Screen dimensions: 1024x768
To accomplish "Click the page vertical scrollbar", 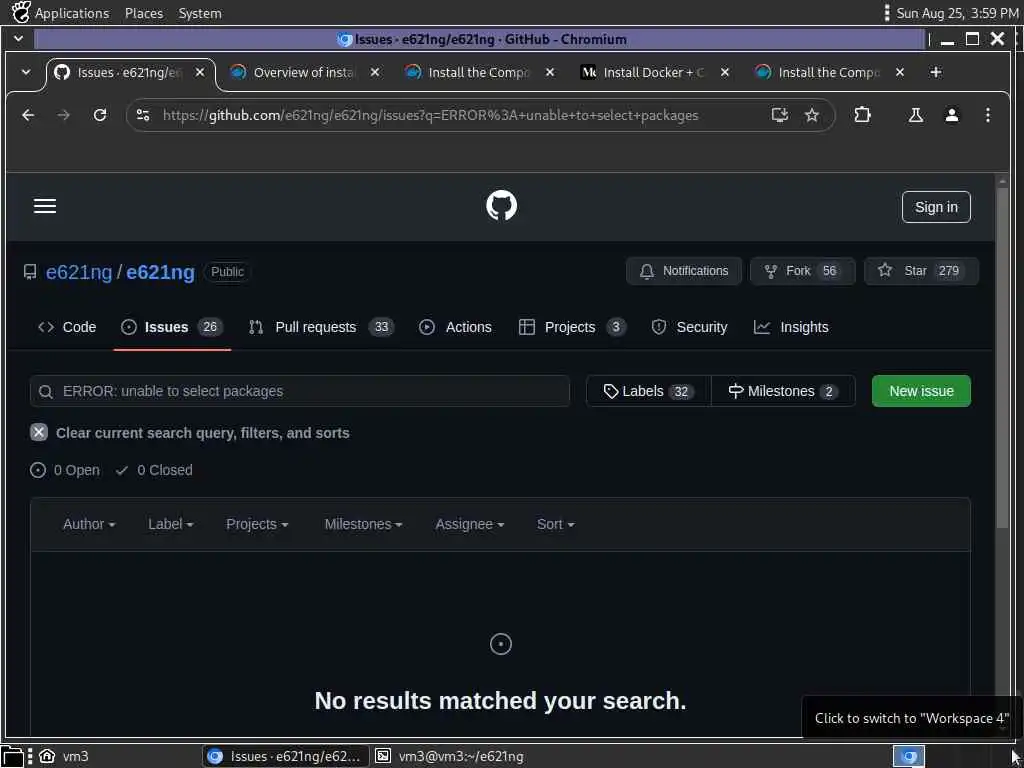I will pos(1002,357).
